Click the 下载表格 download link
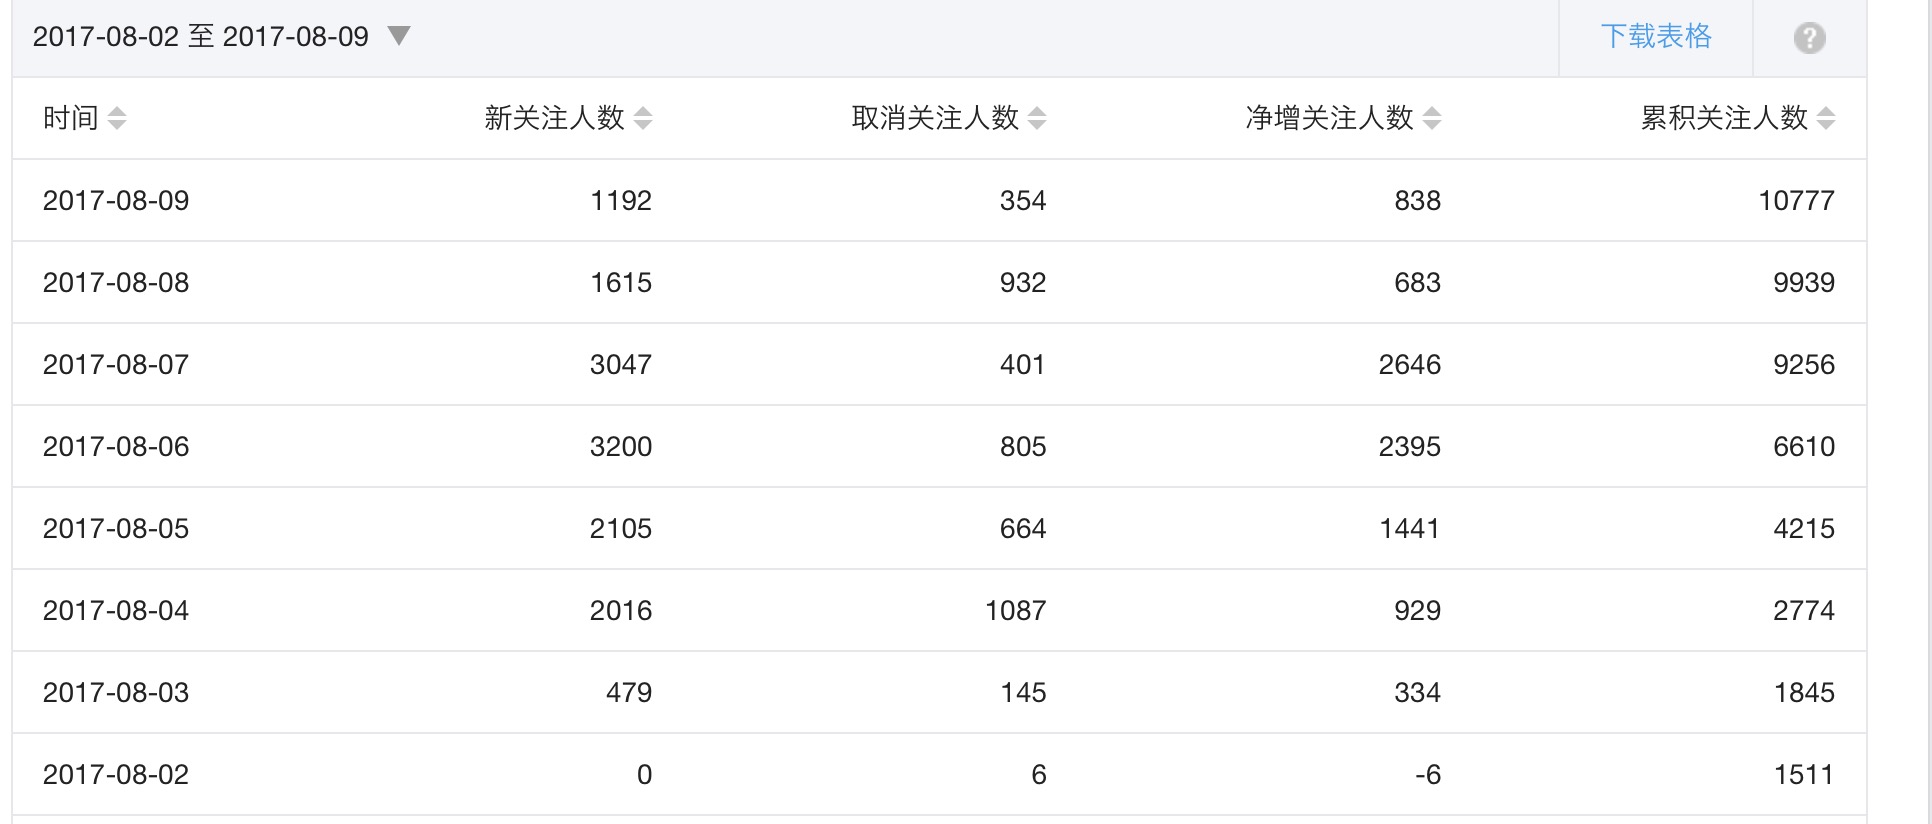Screen dimensions: 1932x824 (1656, 37)
